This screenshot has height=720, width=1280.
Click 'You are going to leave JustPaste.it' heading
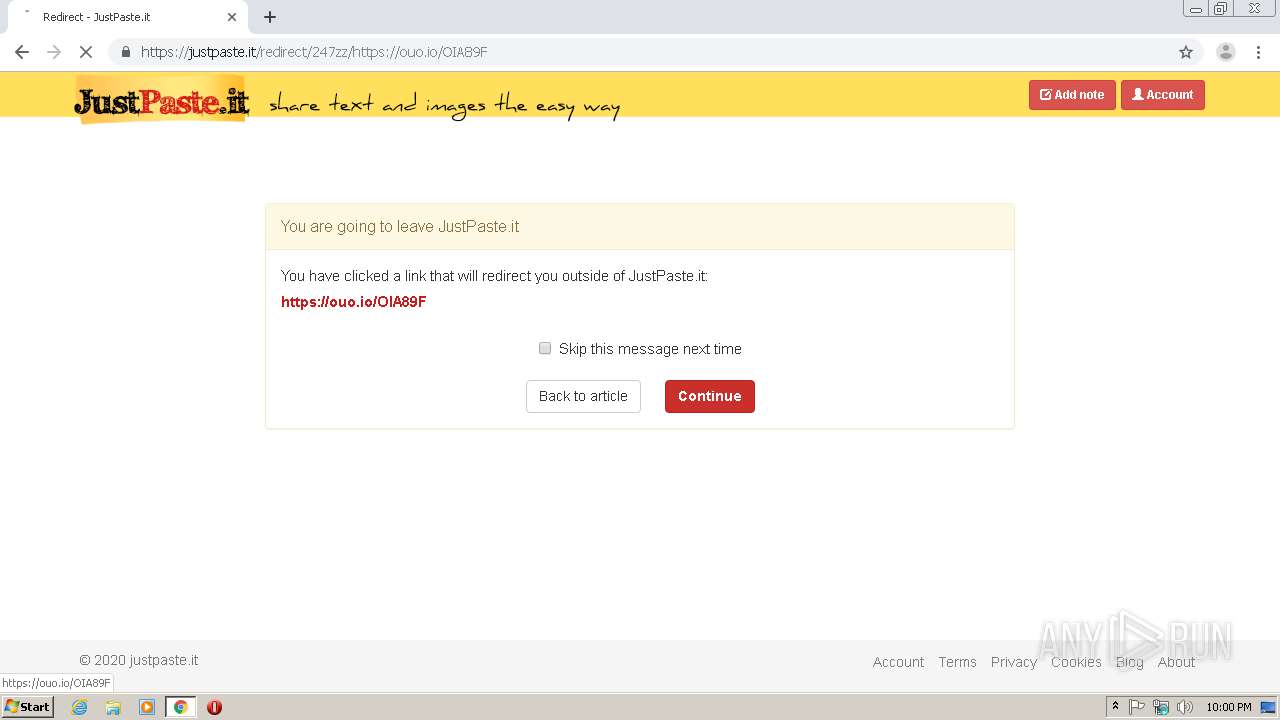(400, 226)
